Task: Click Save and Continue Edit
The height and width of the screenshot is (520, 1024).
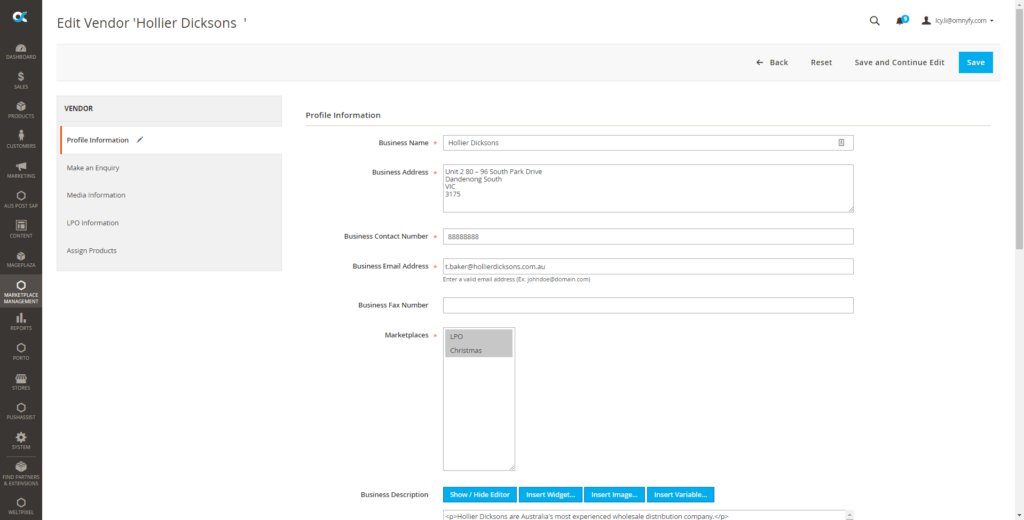Action: pyautogui.click(x=899, y=62)
